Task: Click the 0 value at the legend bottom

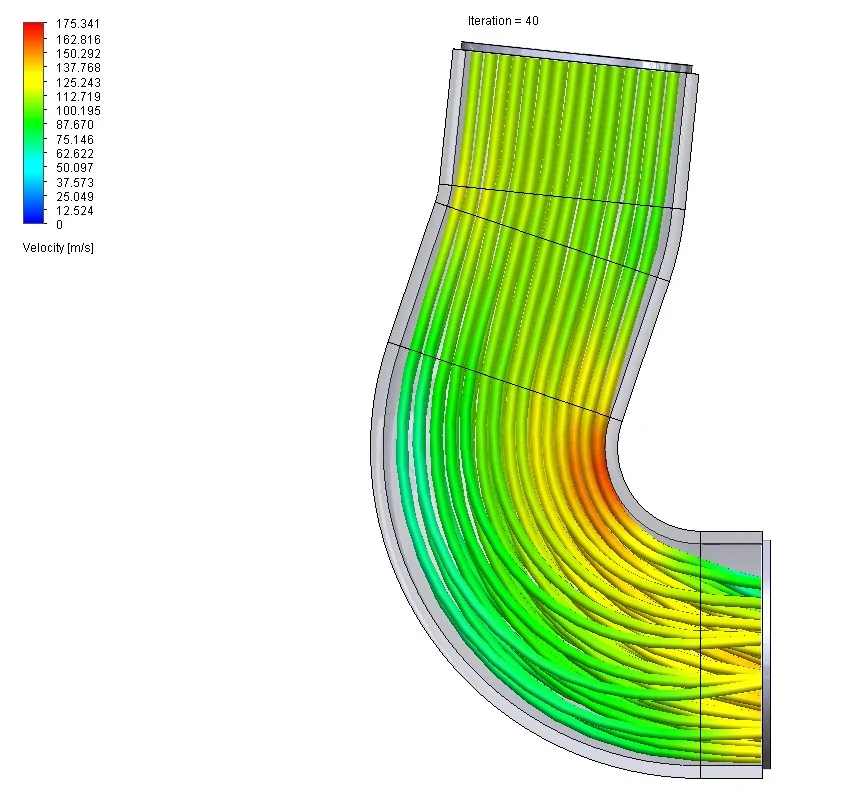Action: [x=59, y=225]
